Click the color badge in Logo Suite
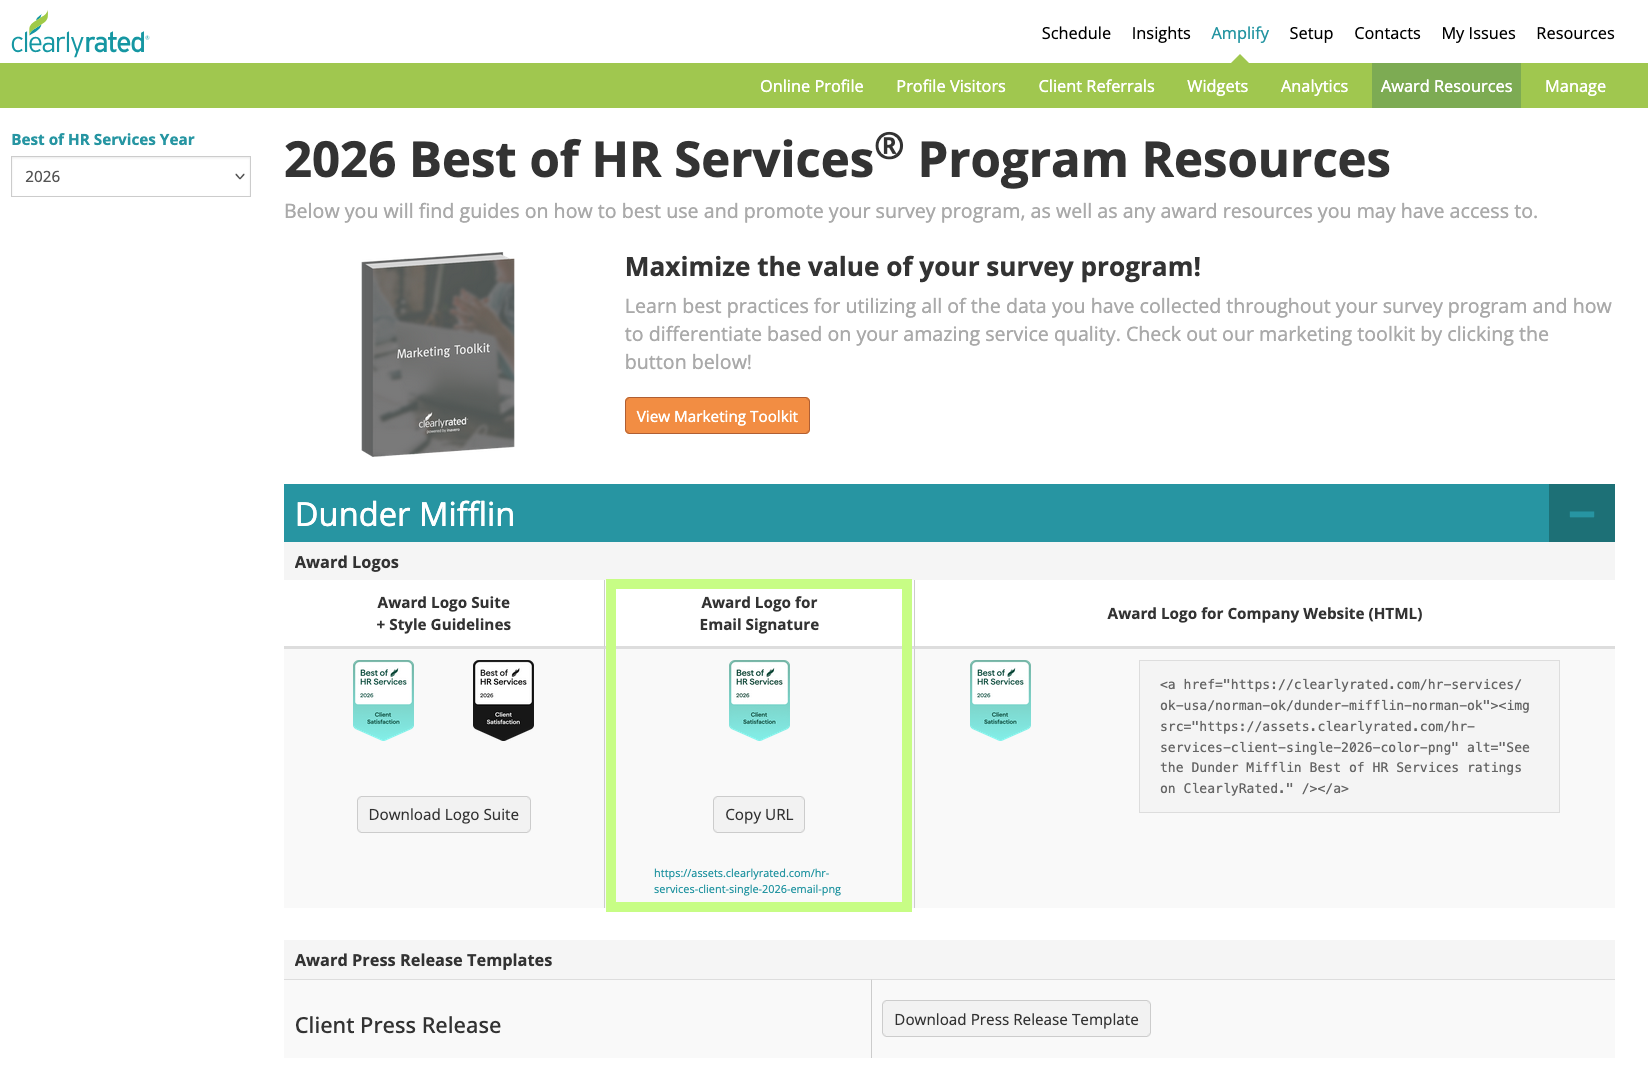The width and height of the screenshot is (1648, 1071). [383, 700]
